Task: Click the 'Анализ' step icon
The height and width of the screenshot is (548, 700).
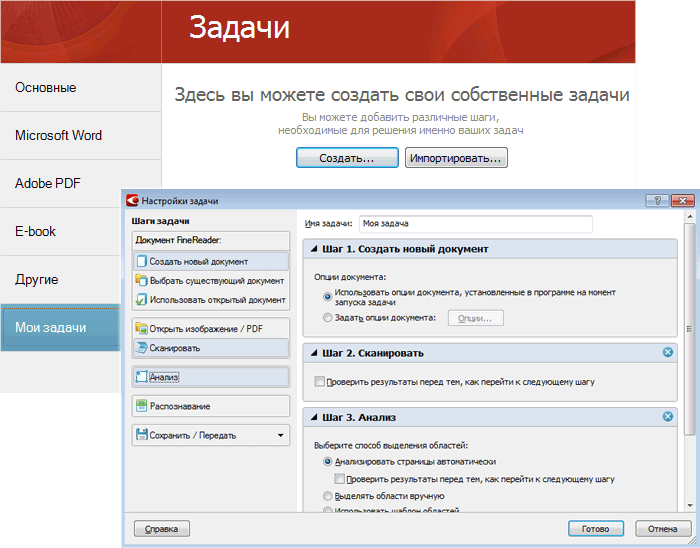Action: (141, 377)
